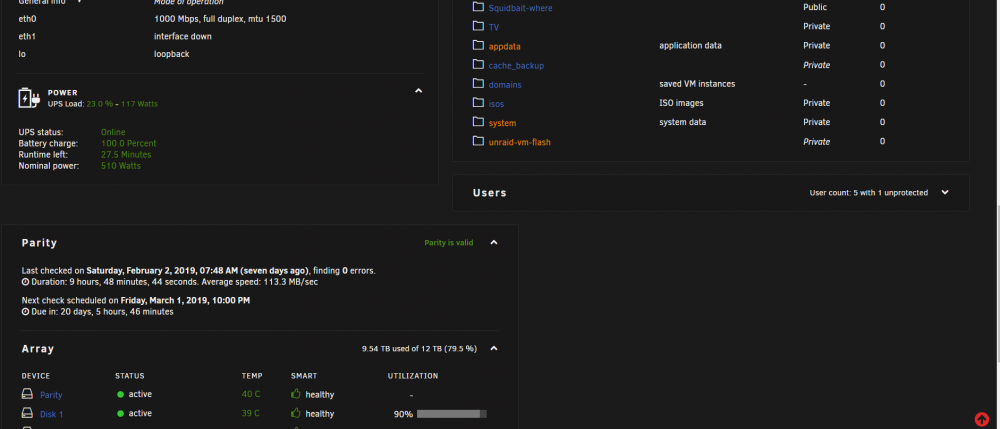Click the SMART column header

tap(304, 376)
